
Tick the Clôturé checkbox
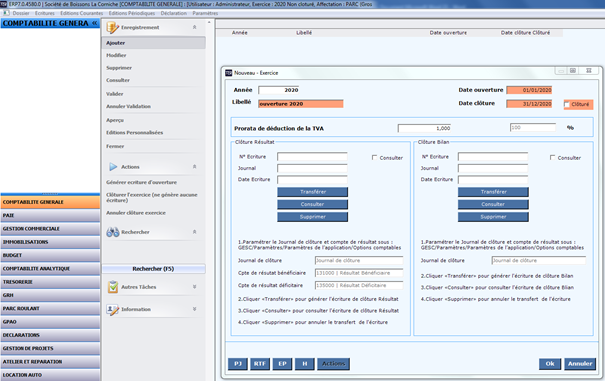click(567, 104)
